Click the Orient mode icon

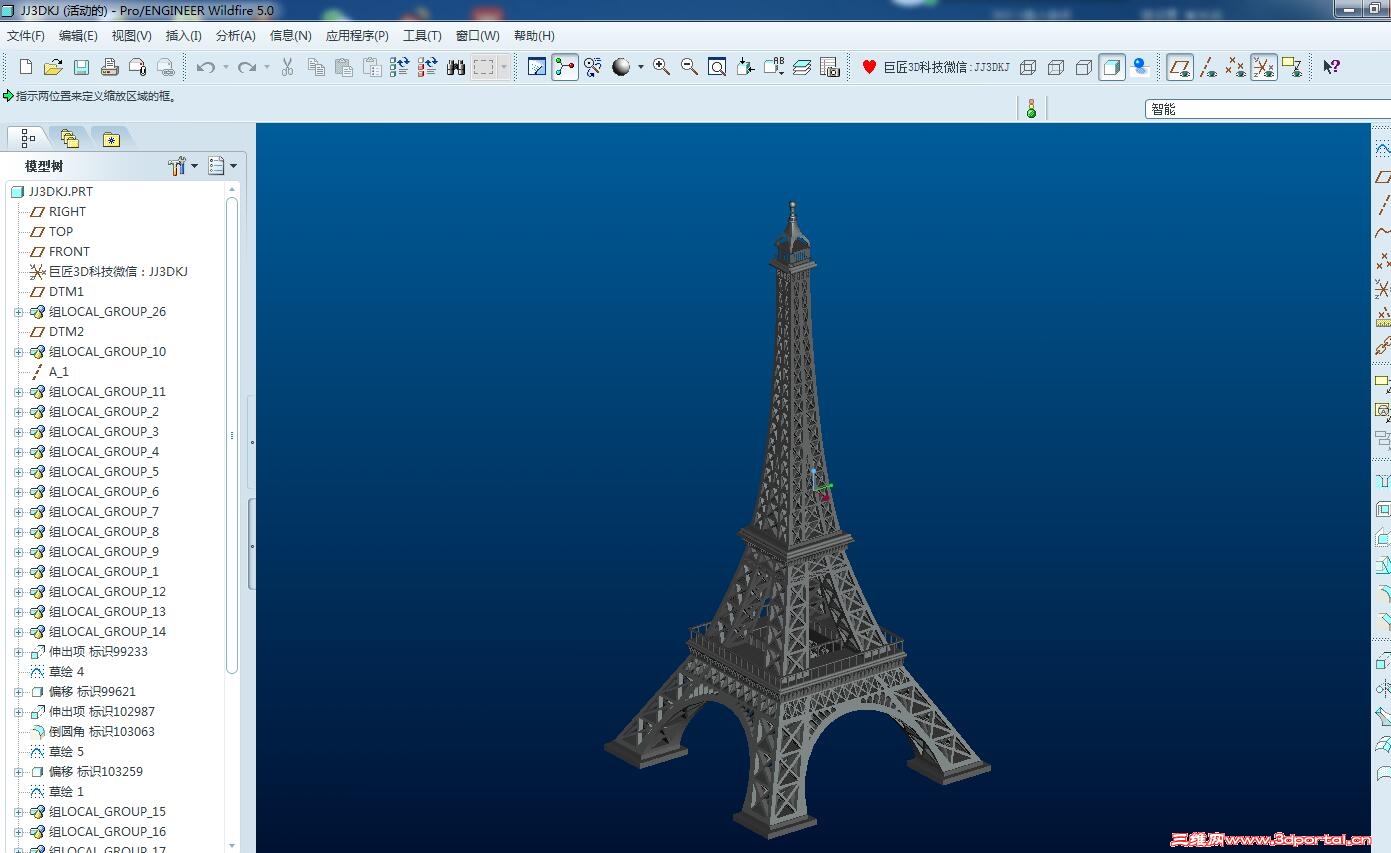point(593,67)
